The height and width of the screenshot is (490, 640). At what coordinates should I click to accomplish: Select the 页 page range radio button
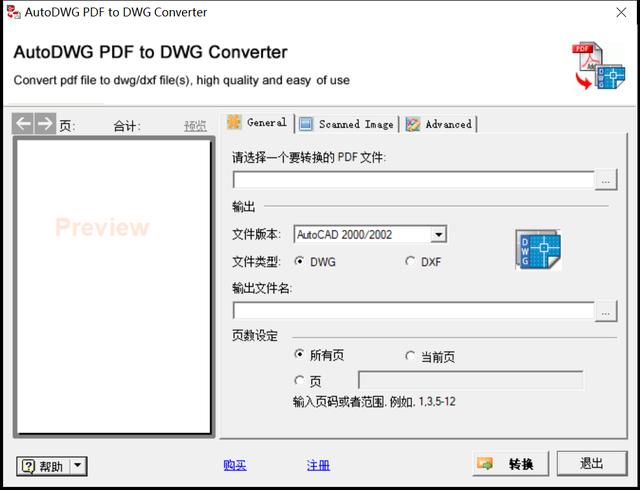click(299, 381)
